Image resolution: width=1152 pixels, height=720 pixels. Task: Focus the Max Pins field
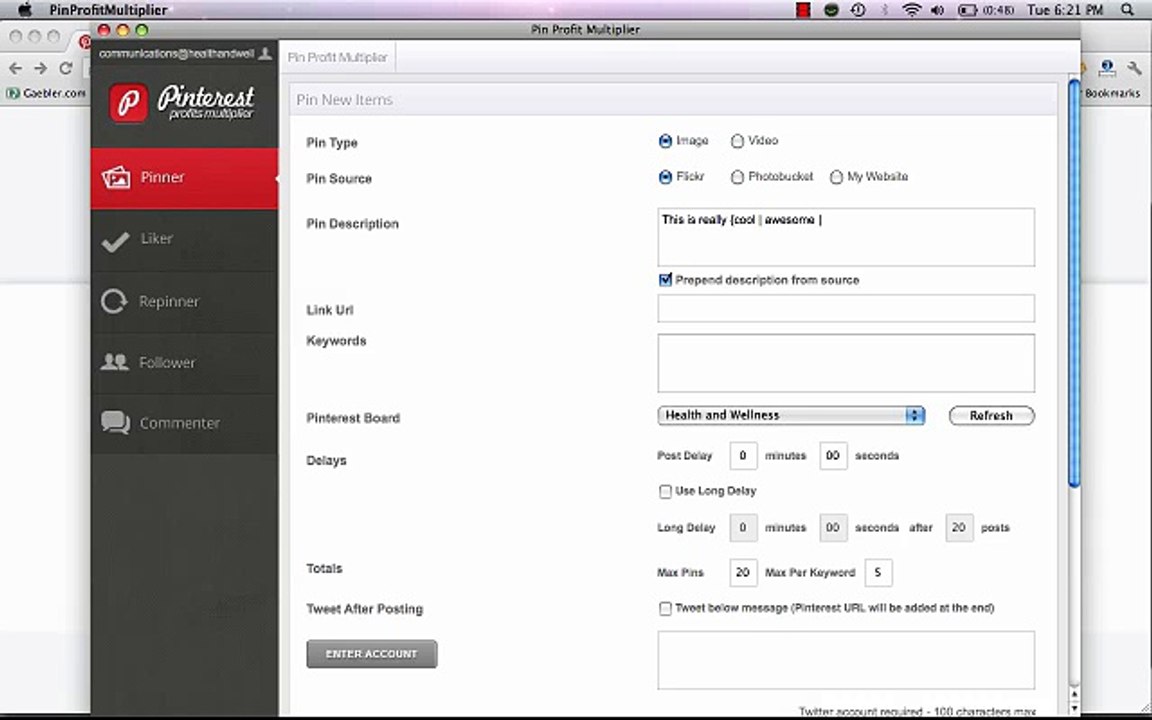[743, 572]
